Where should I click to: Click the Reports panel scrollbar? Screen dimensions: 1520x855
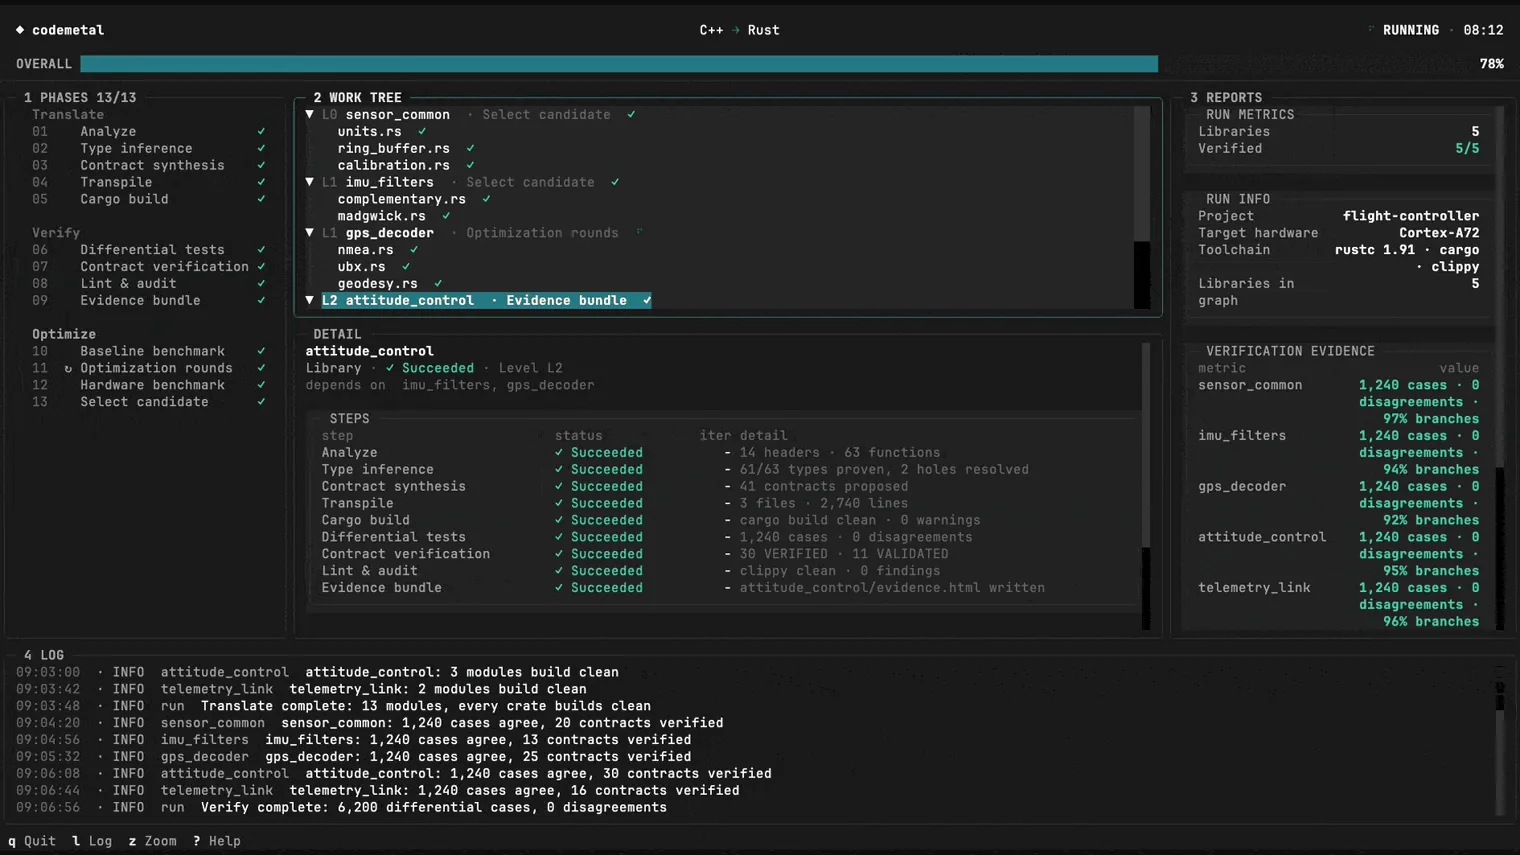point(1500,368)
